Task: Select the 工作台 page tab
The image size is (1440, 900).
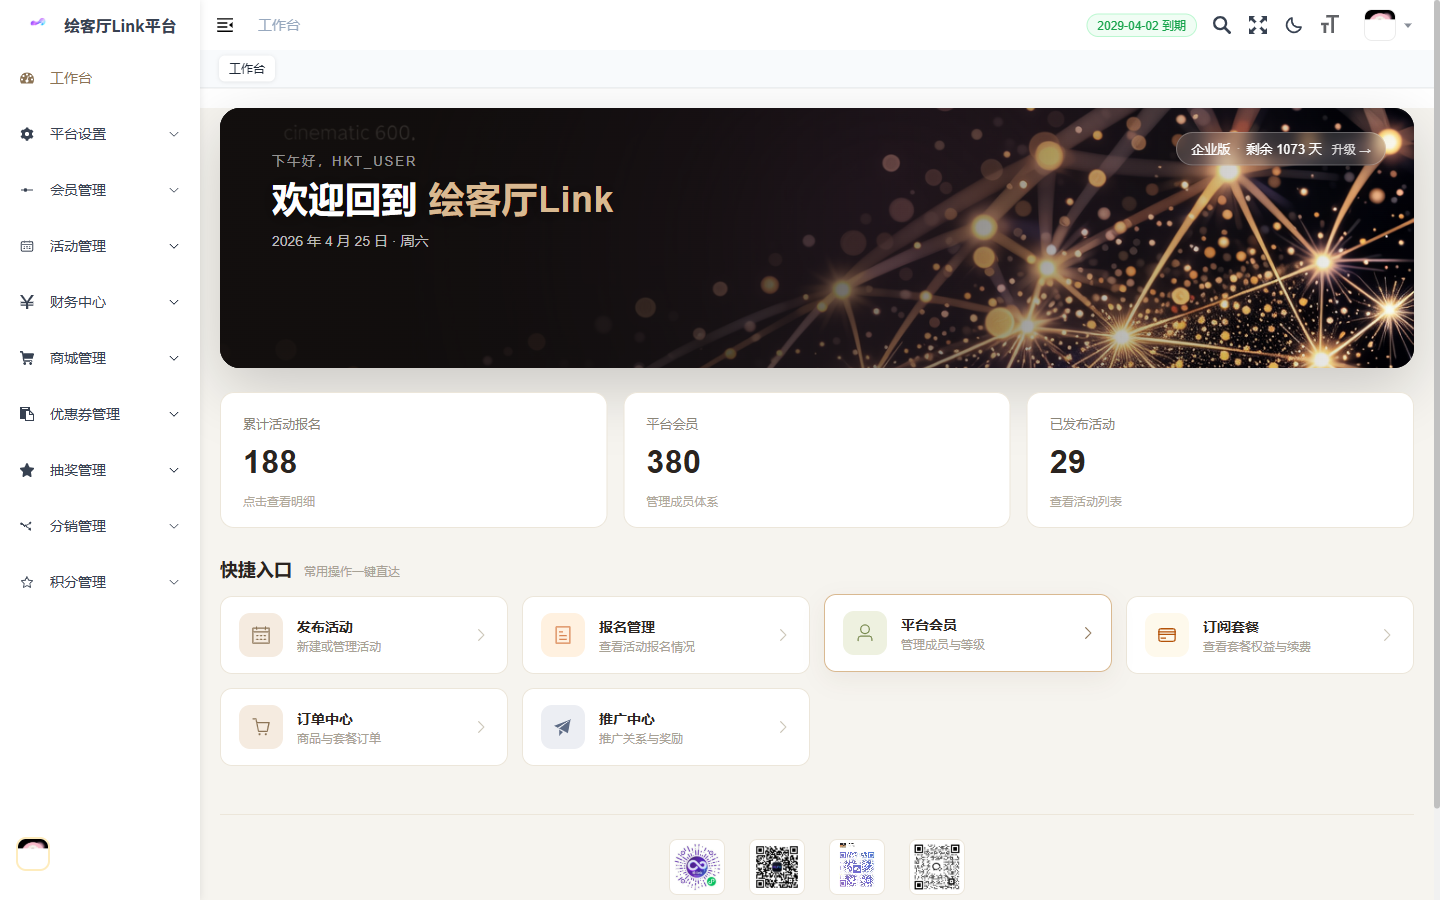Action: [x=247, y=69]
